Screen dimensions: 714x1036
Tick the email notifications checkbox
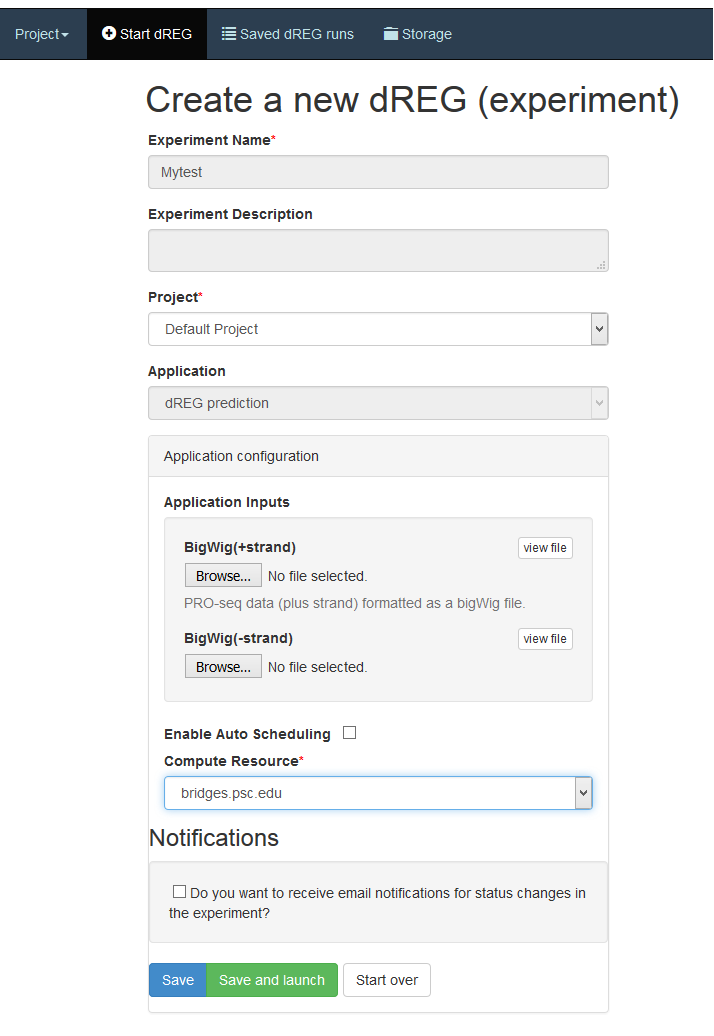click(x=179, y=891)
